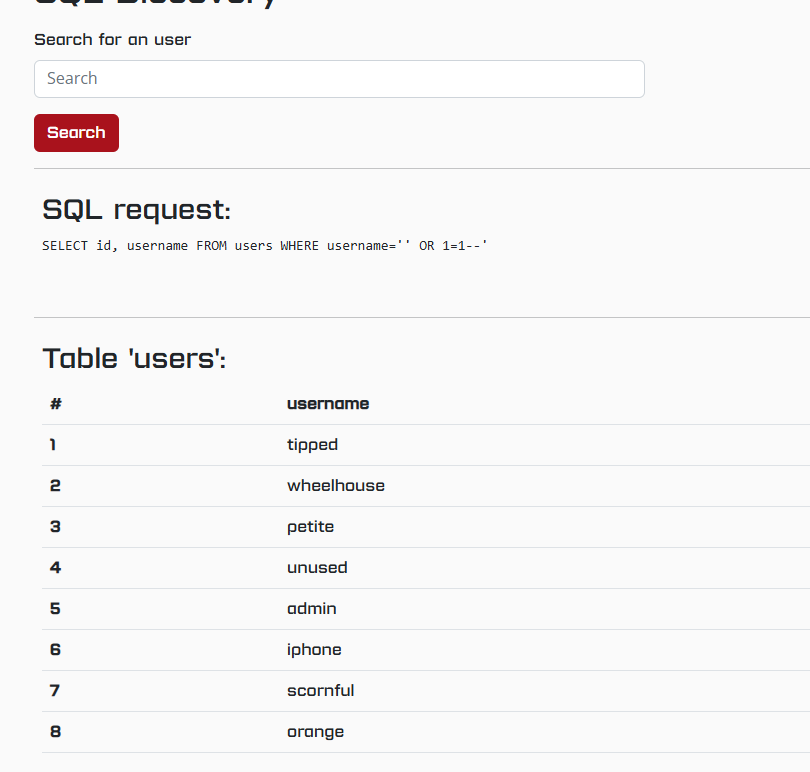This screenshot has width=810, height=772.
Task: Click the 'petite' username entry
Action: point(310,527)
